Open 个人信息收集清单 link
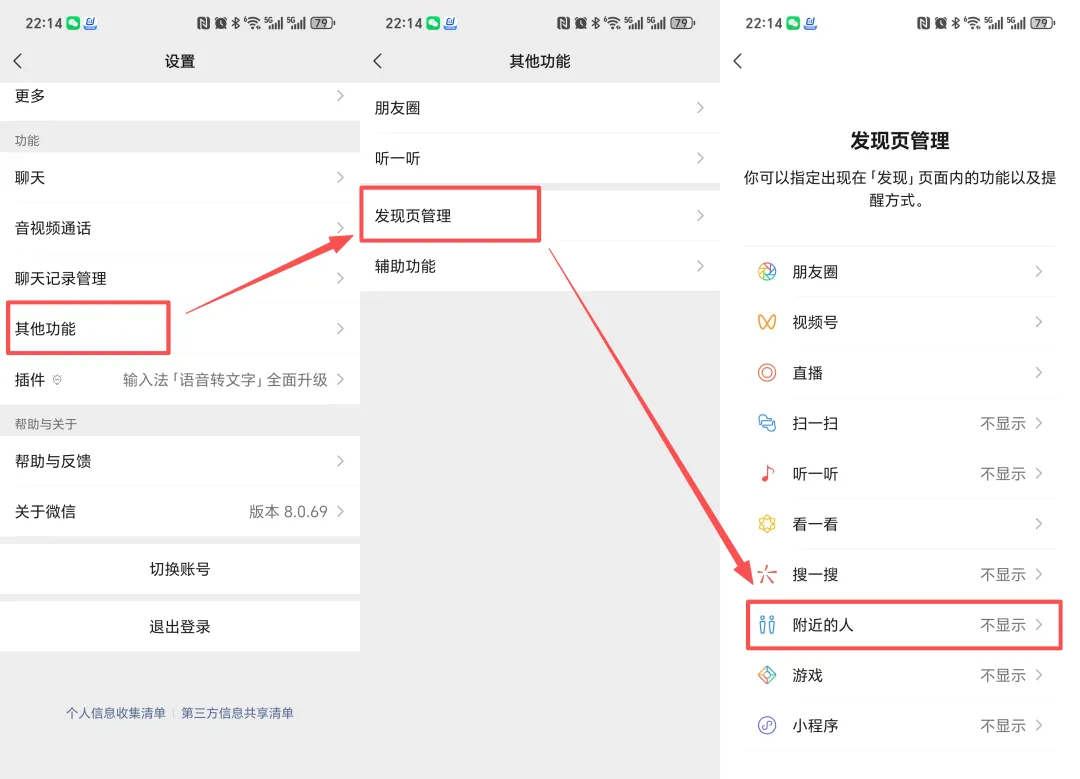 pos(116,713)
